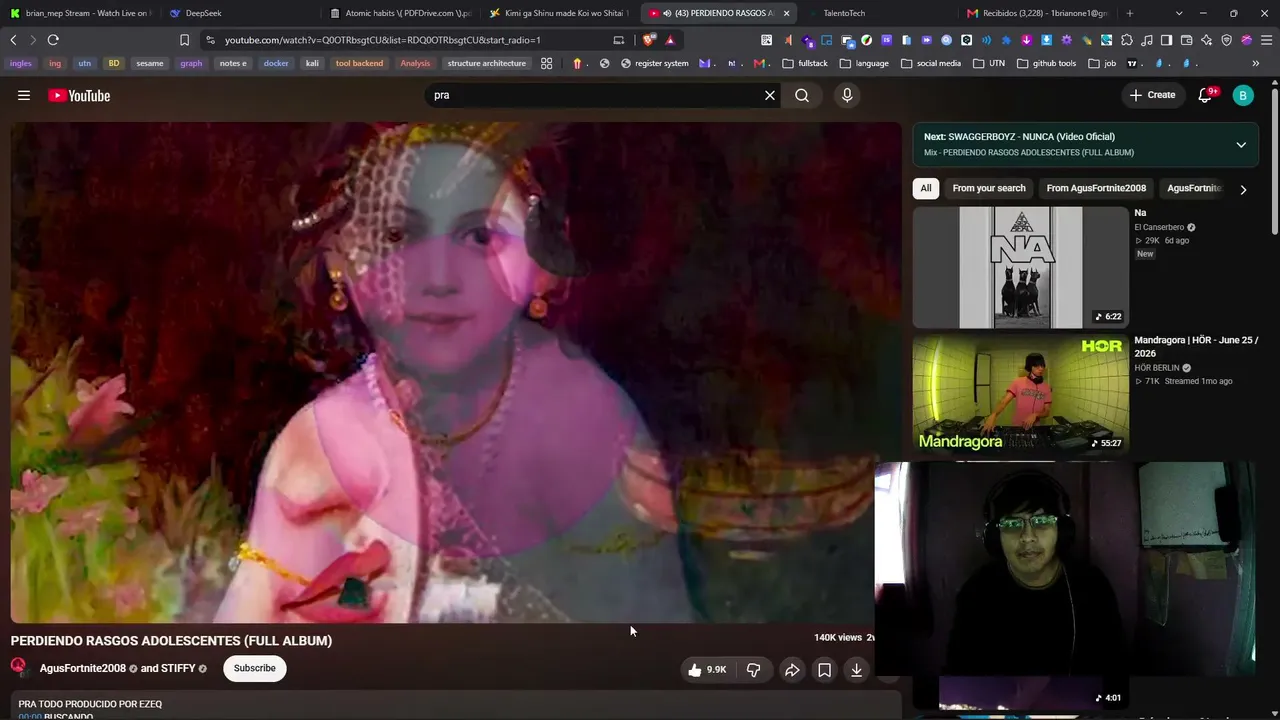
Task: Open the QR code extension icon
Action: [766, 40]
